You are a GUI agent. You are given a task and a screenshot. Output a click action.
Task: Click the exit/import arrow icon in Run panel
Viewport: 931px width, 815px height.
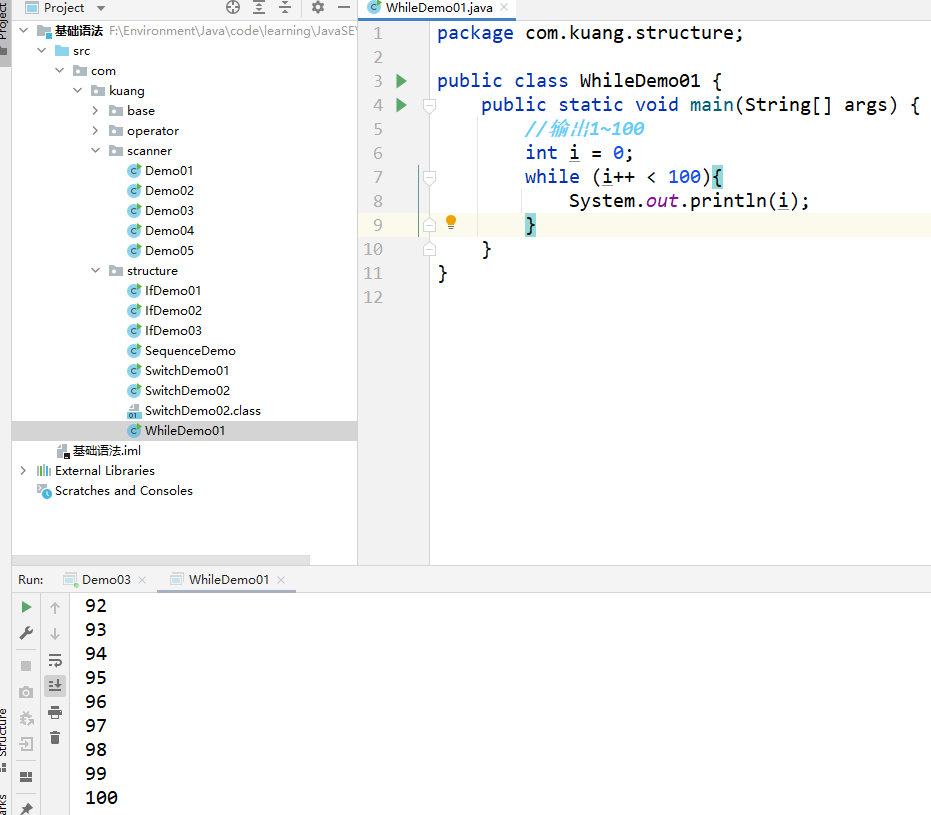(26, 744)
